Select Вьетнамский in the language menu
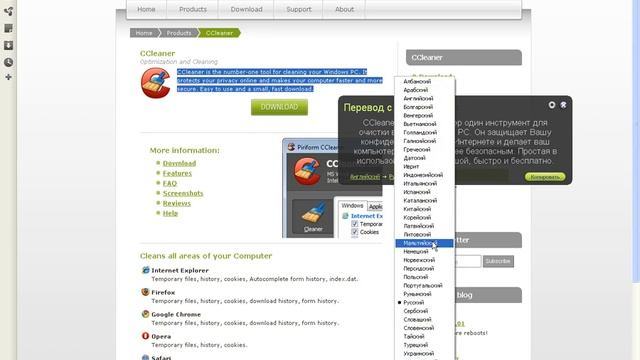Viewport: 640px width, 360px height. [424, 124]
